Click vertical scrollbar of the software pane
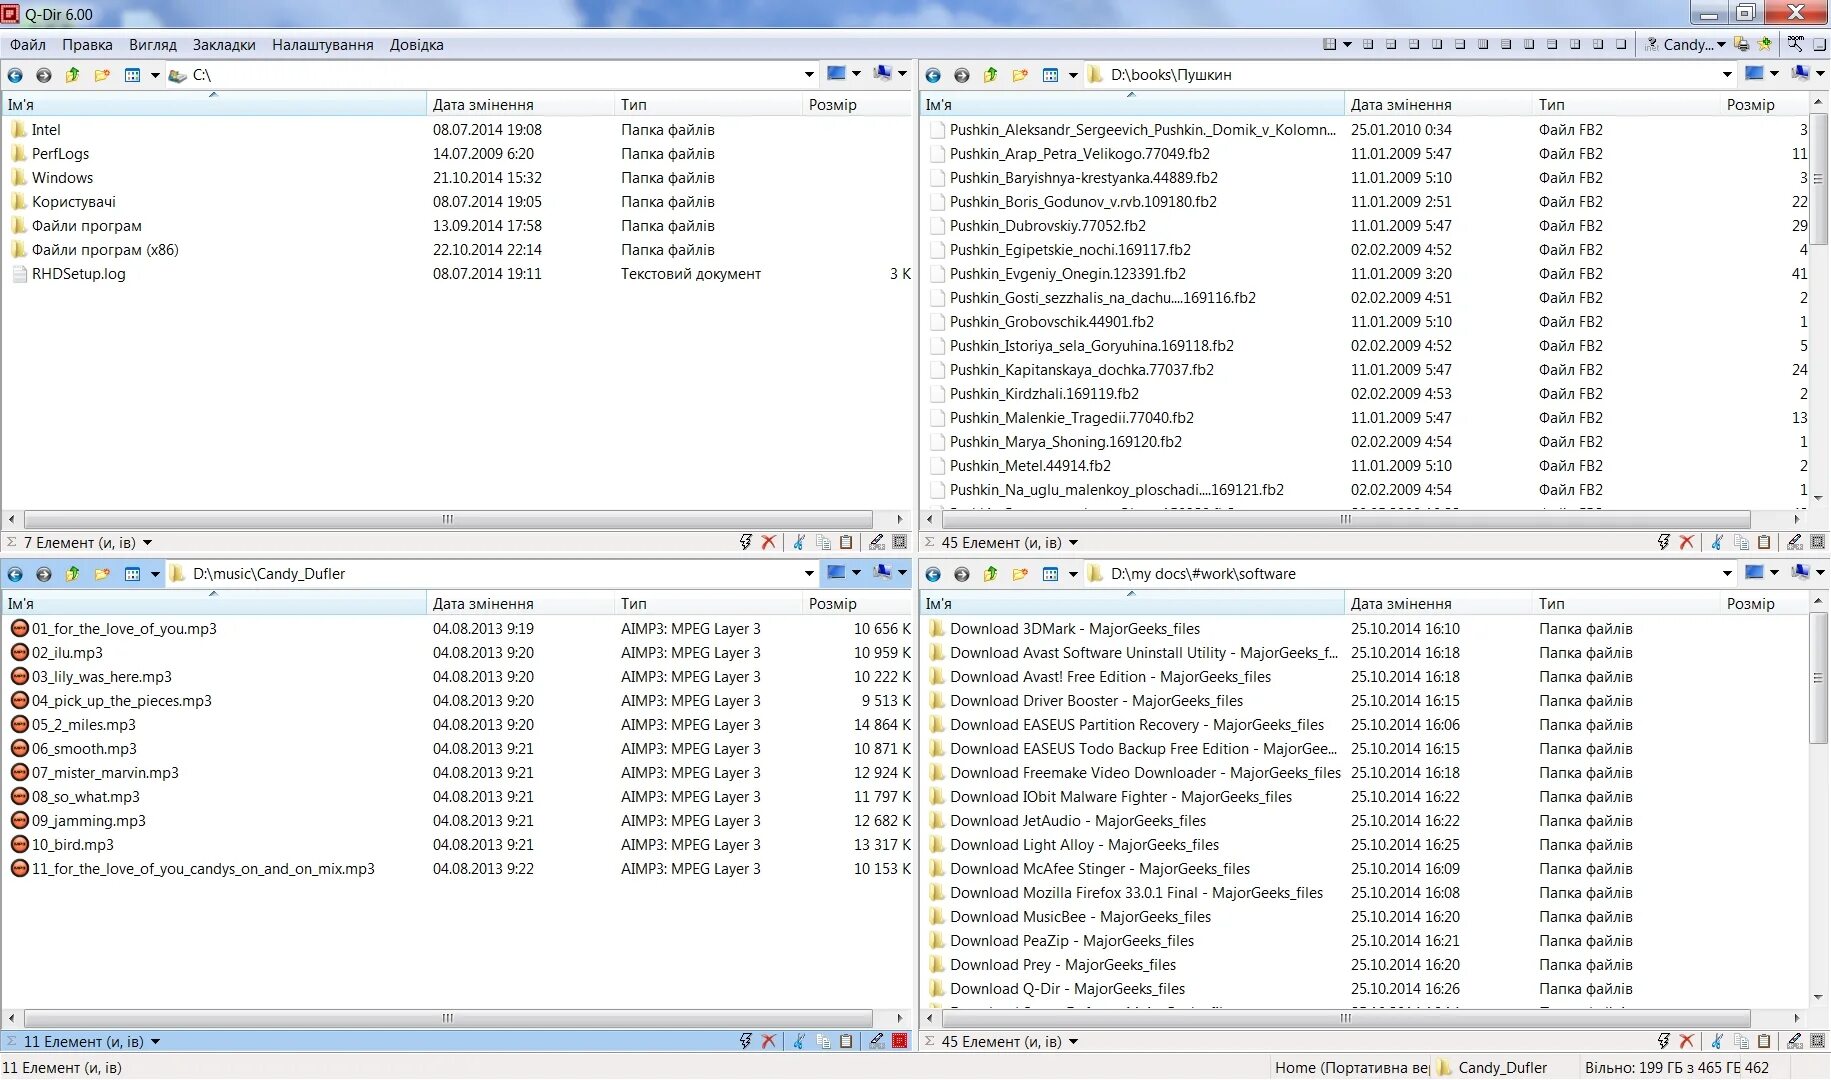1831x1080 pixels. (1818, 678)
